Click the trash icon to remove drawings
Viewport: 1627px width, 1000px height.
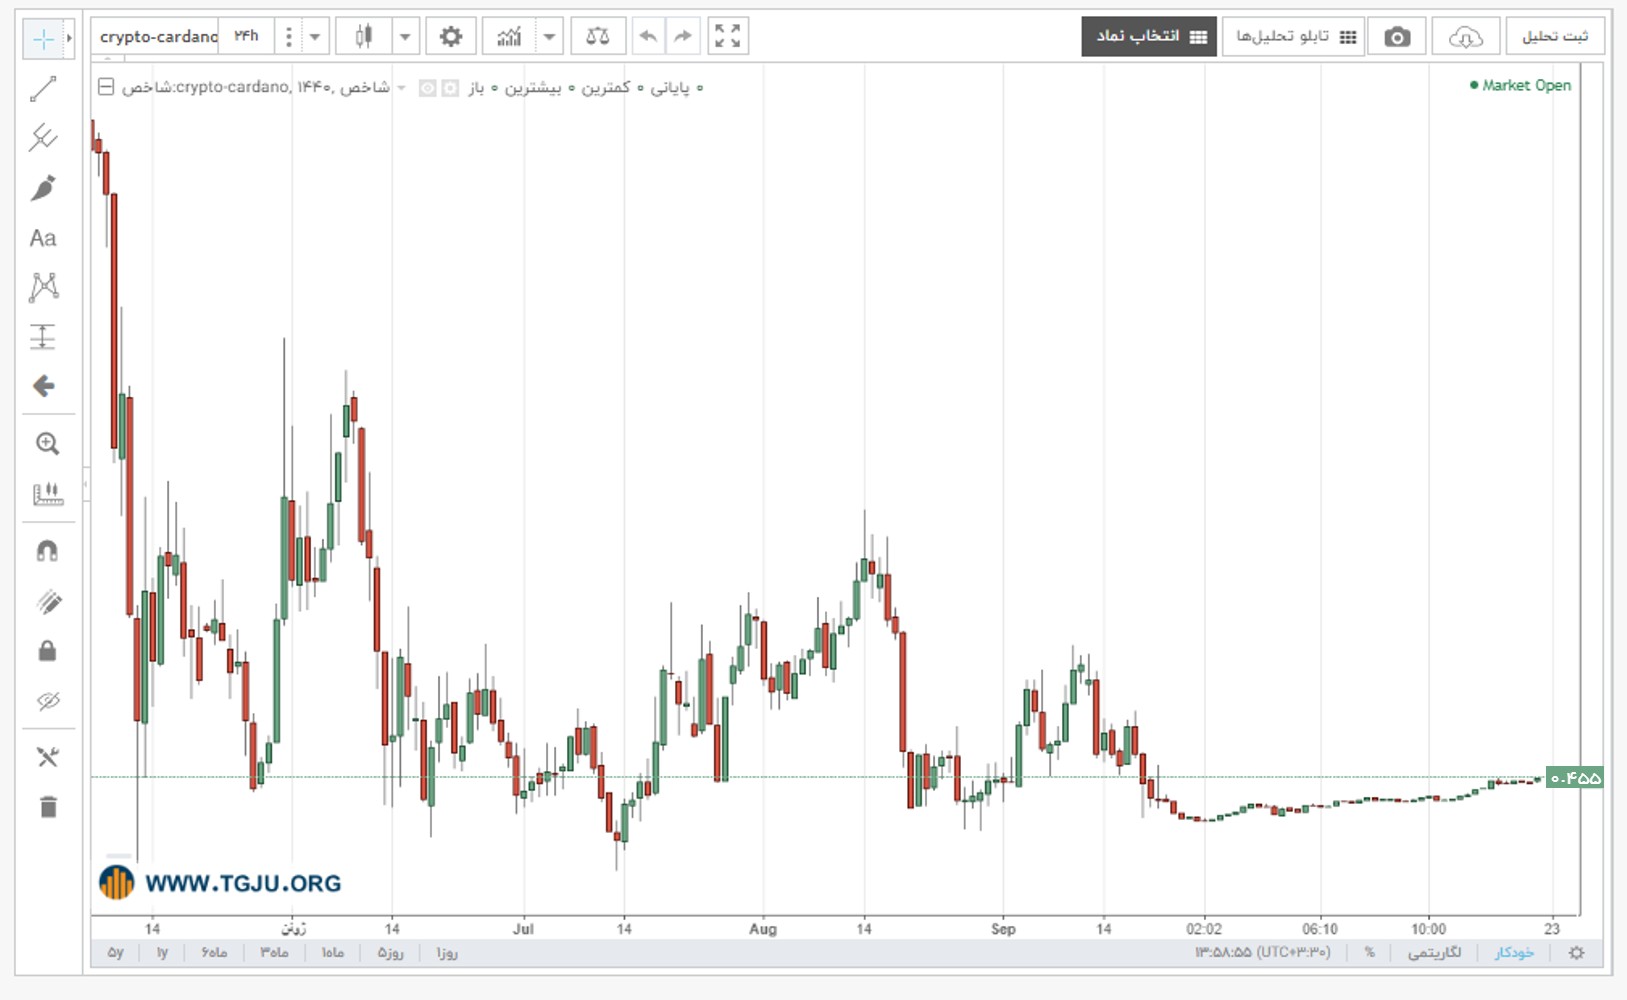[48, 807]
